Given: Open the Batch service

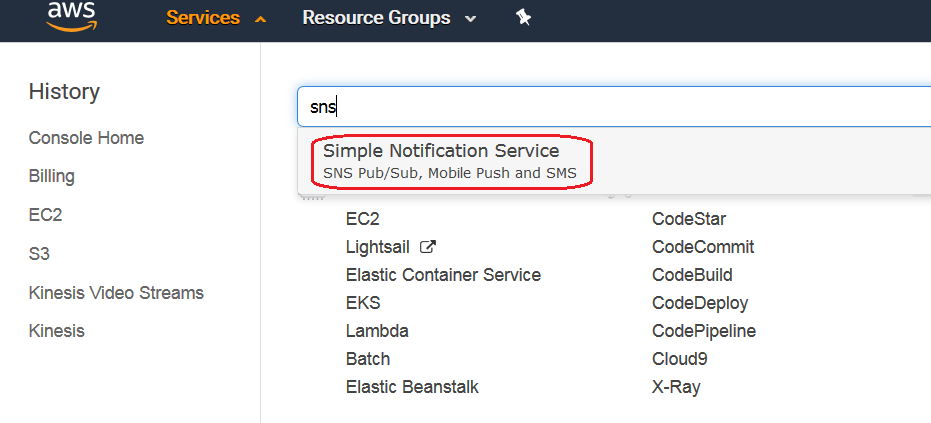Looking at the screenshot, I should click(x=368, y=359).
